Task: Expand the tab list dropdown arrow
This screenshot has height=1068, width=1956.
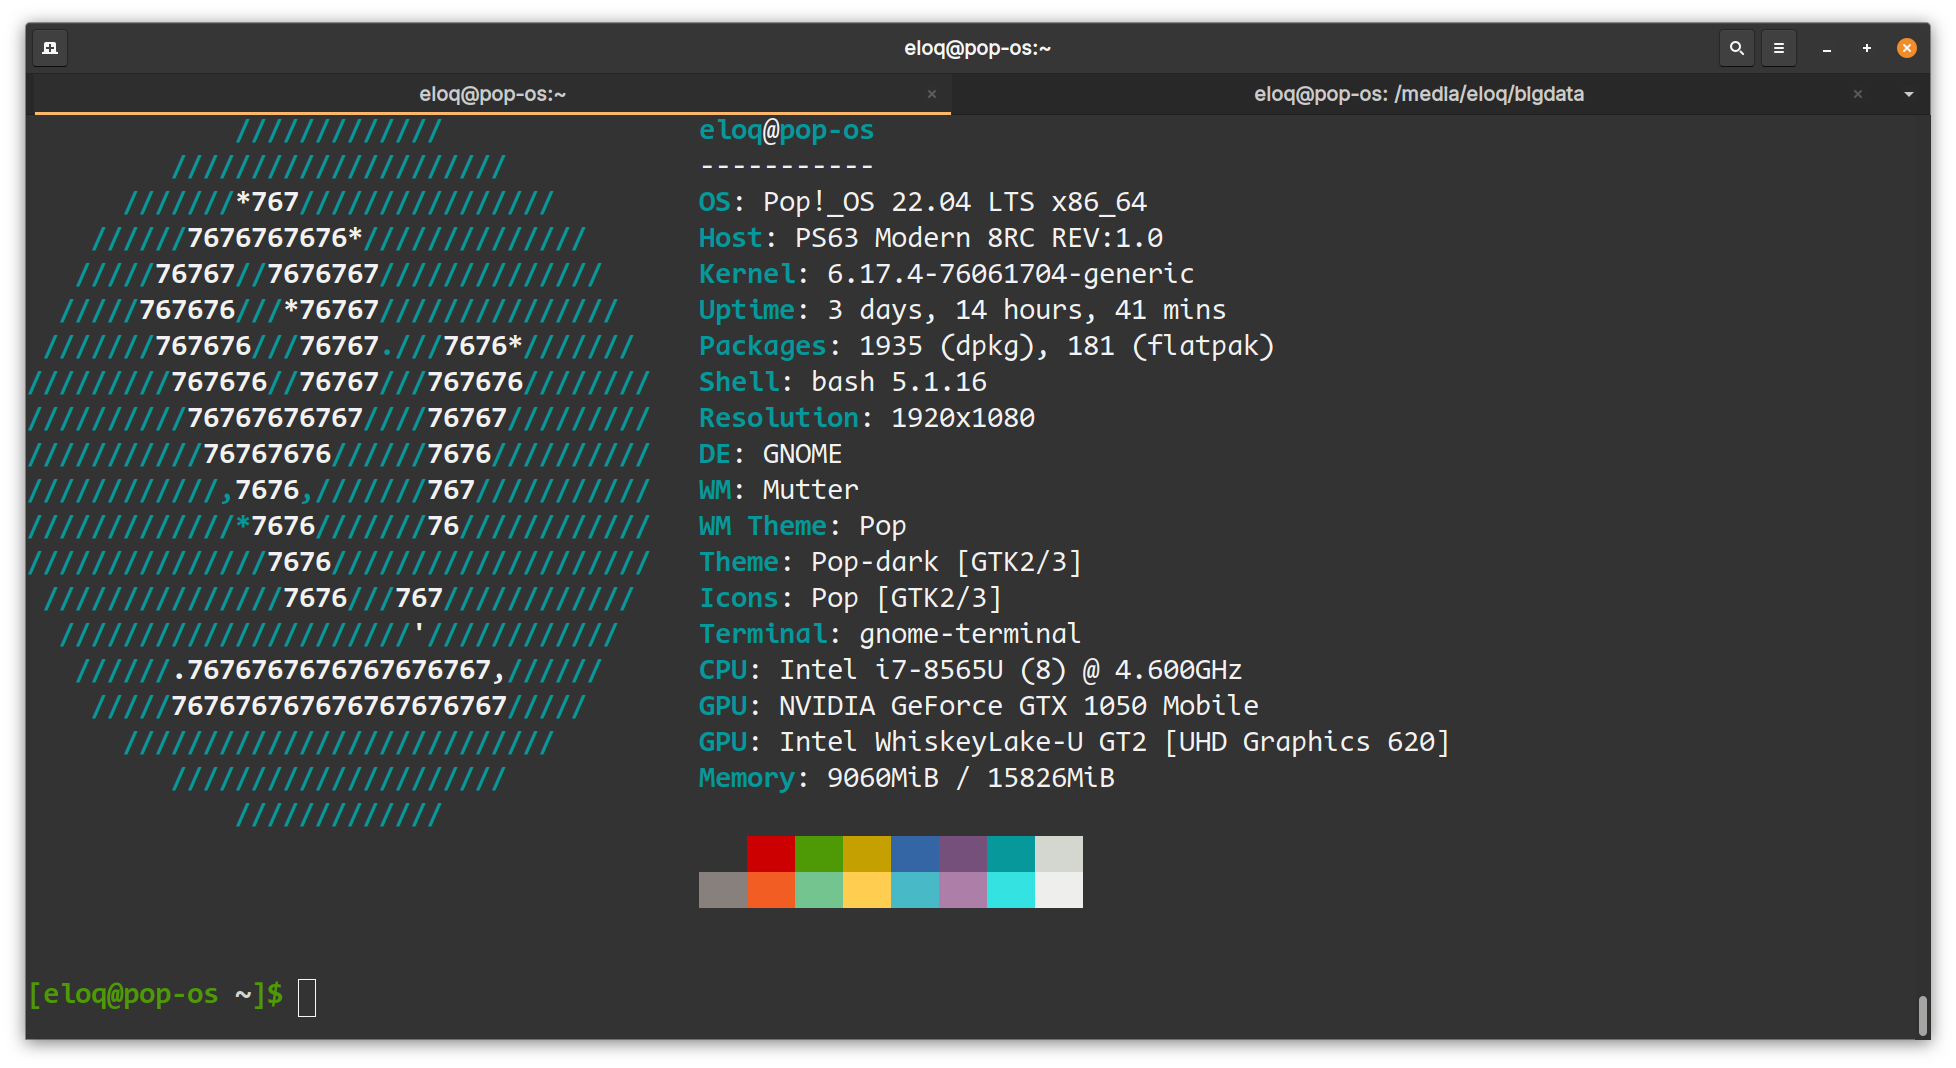Action: coord(1908,94)
